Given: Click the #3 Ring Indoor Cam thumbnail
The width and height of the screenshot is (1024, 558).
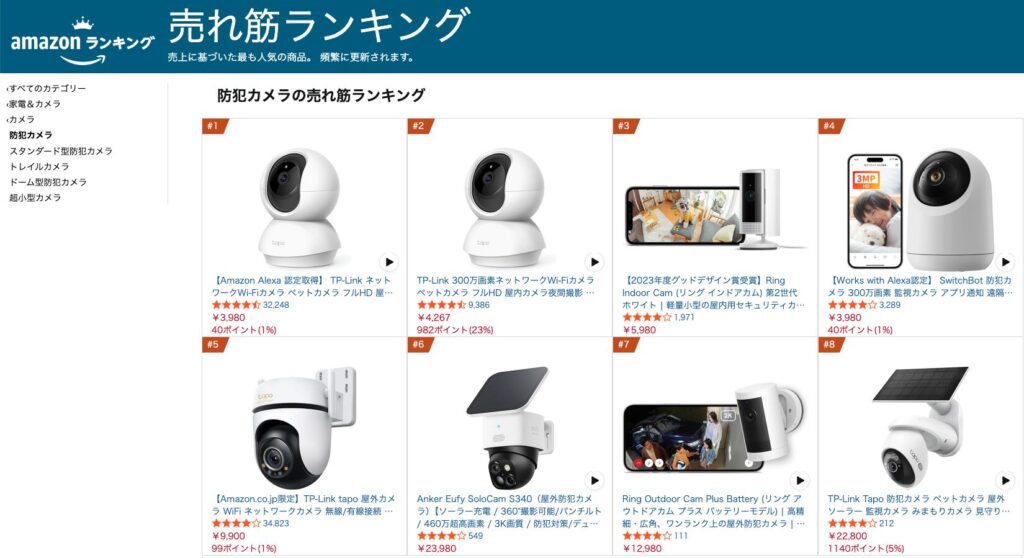Looking at the screenshot, I should pos(713,208).
